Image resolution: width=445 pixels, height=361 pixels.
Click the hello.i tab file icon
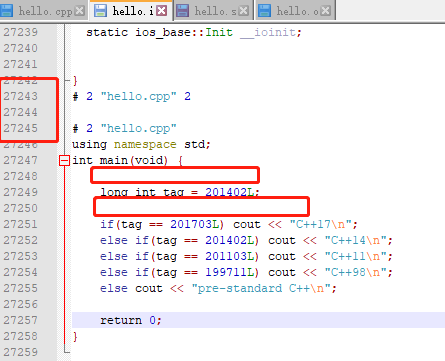click(100, 11)
